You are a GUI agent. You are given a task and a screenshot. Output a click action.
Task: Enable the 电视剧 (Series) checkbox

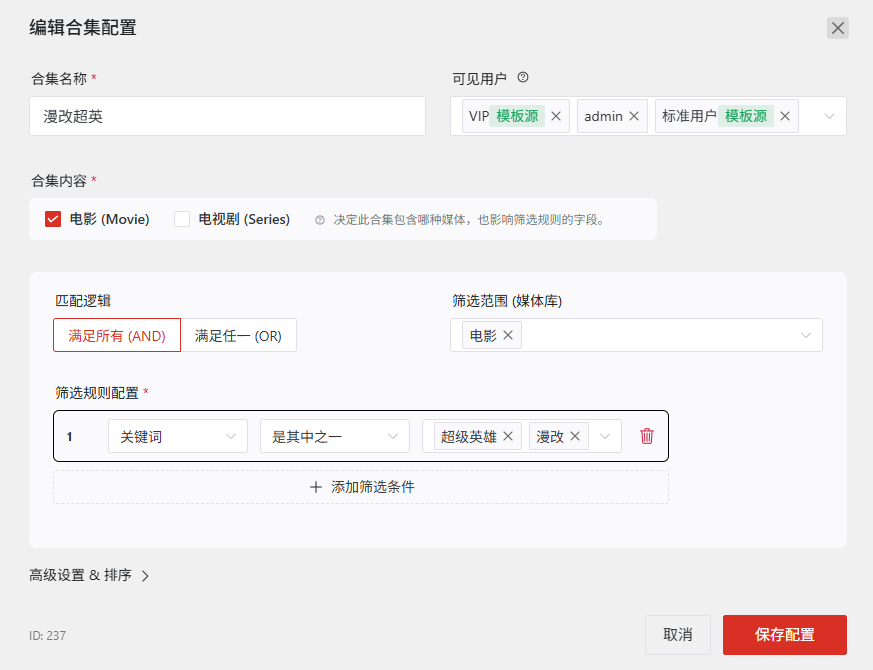pyautogui.click(x=182, y=219)
